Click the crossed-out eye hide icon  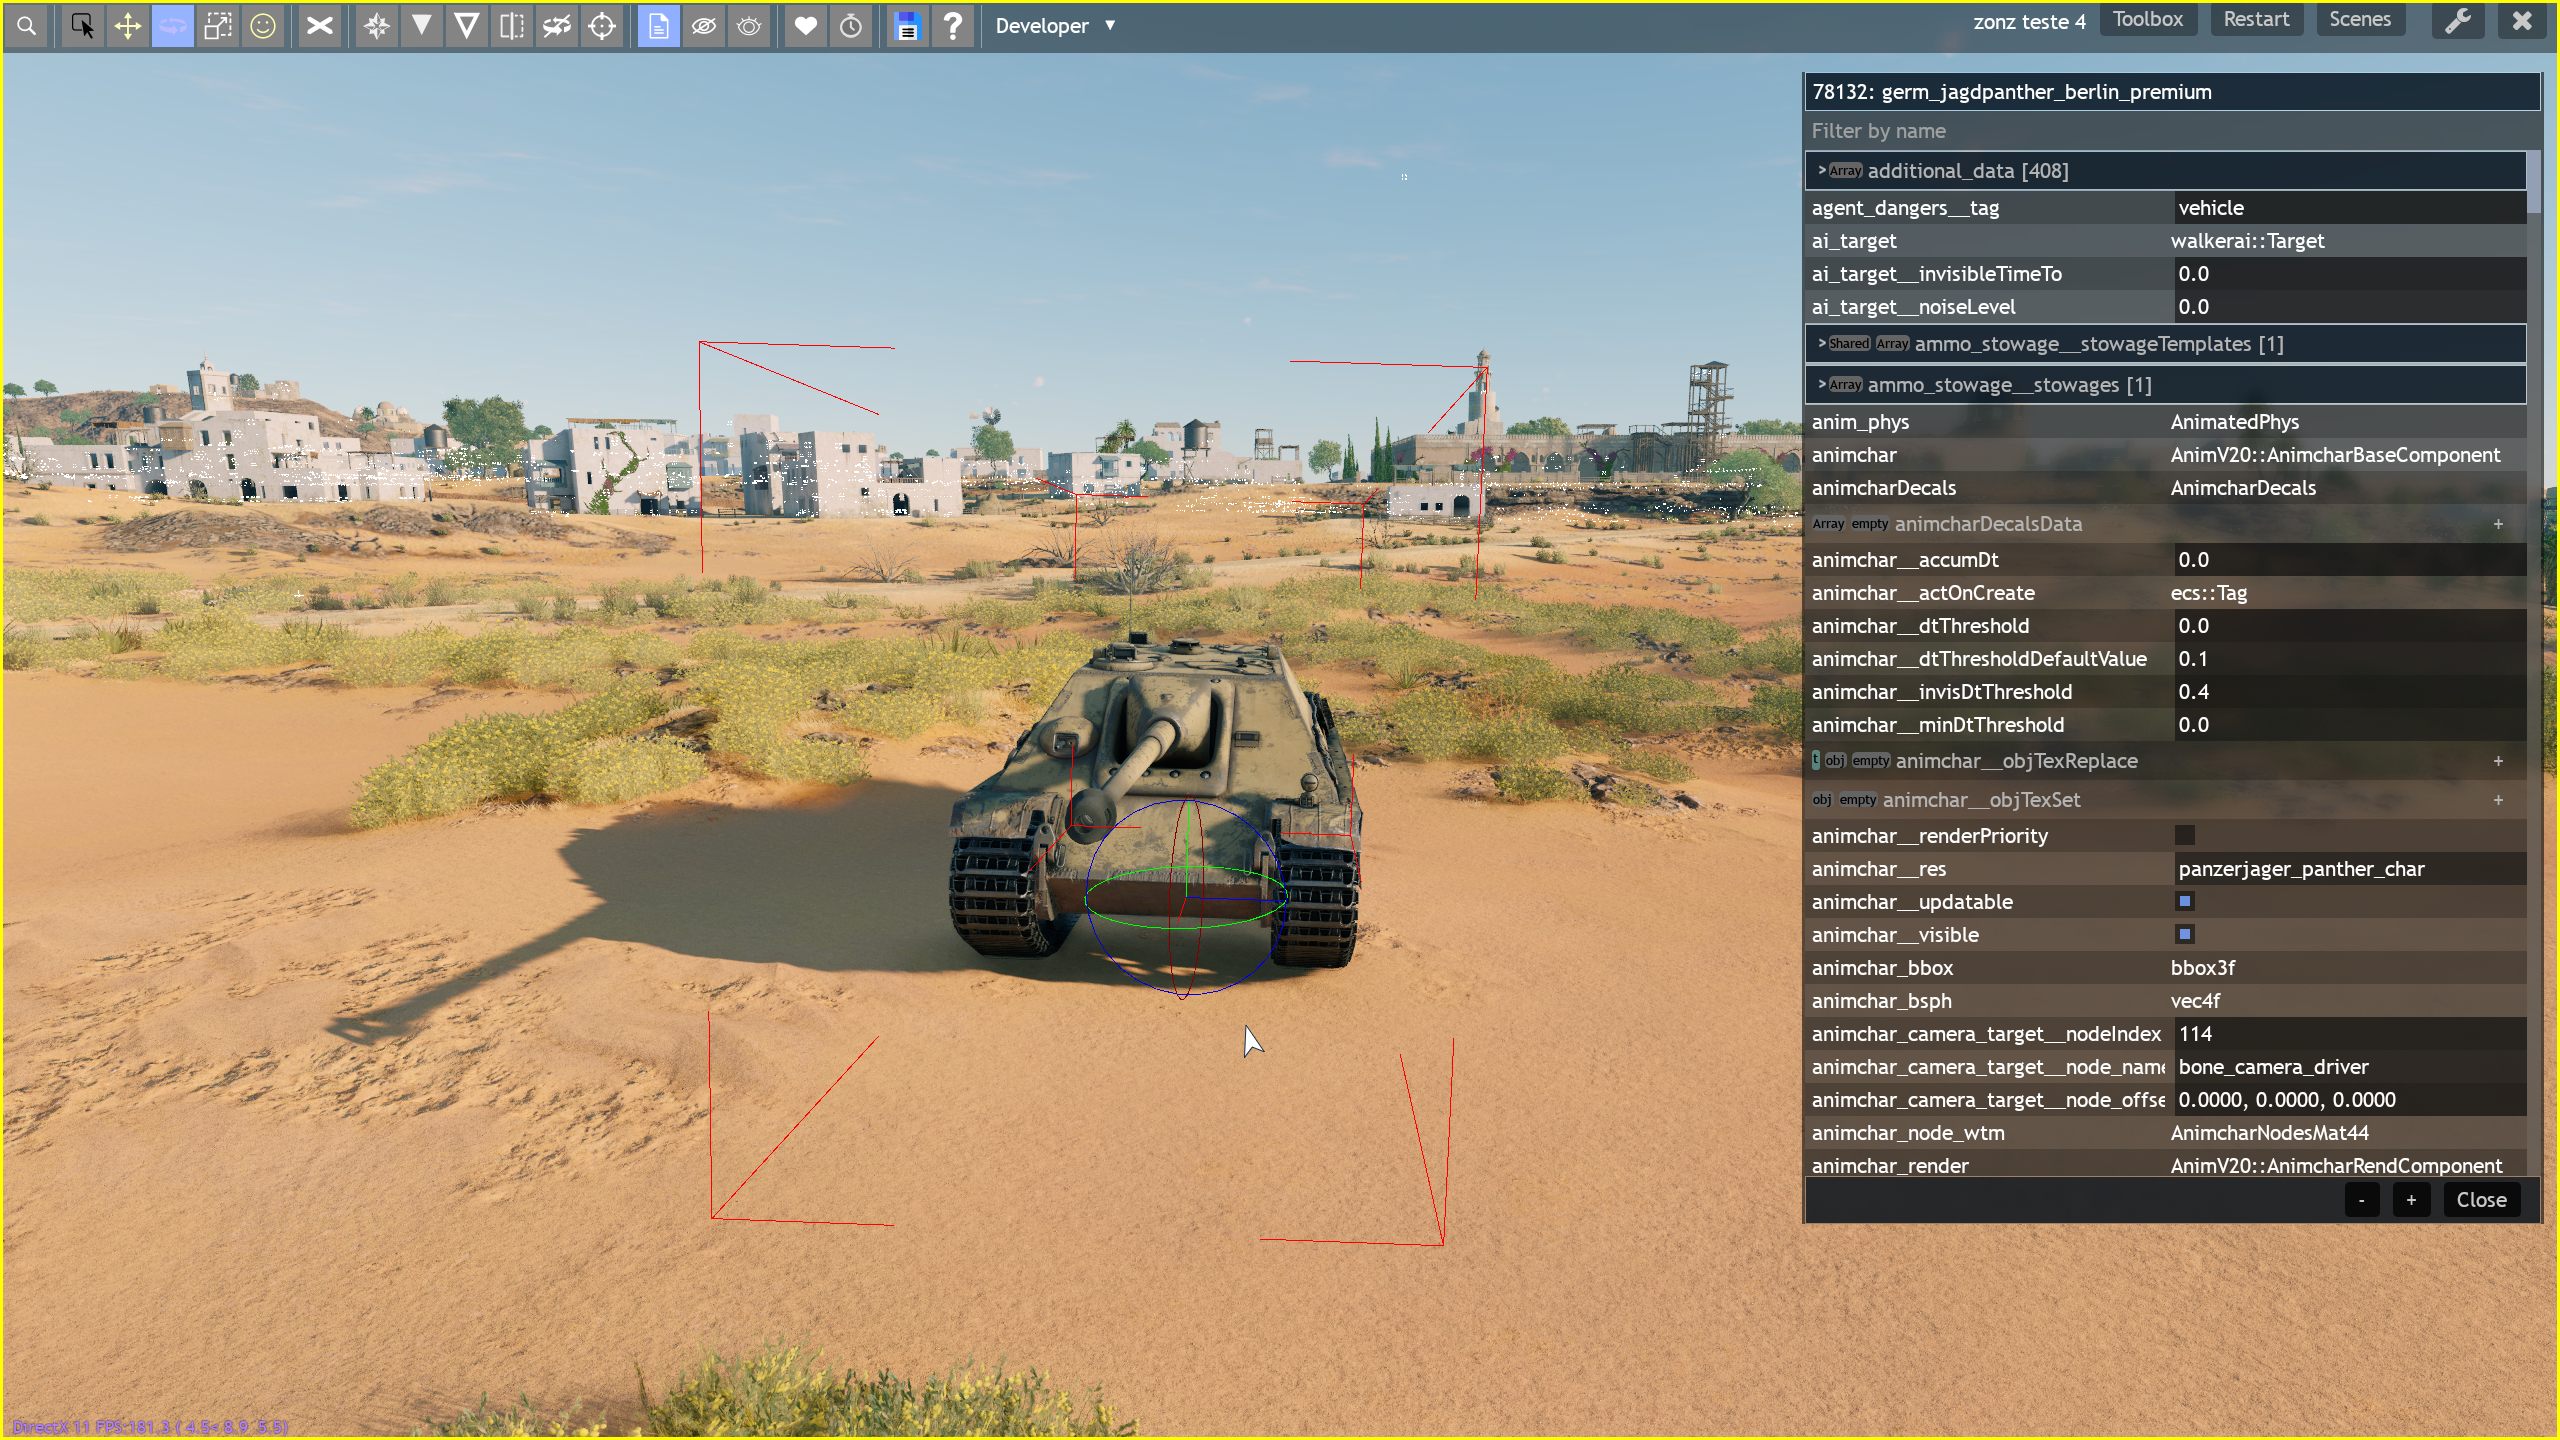pos(704,26)
